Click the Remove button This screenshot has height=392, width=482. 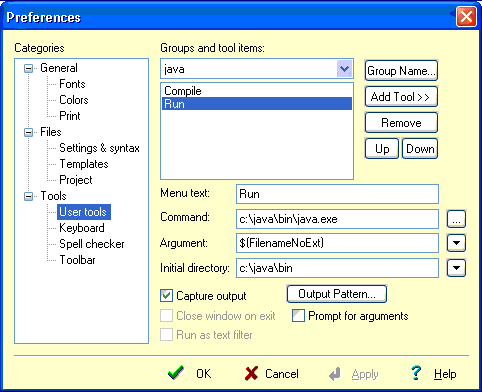pyautogui.click(x=401, y=123)
